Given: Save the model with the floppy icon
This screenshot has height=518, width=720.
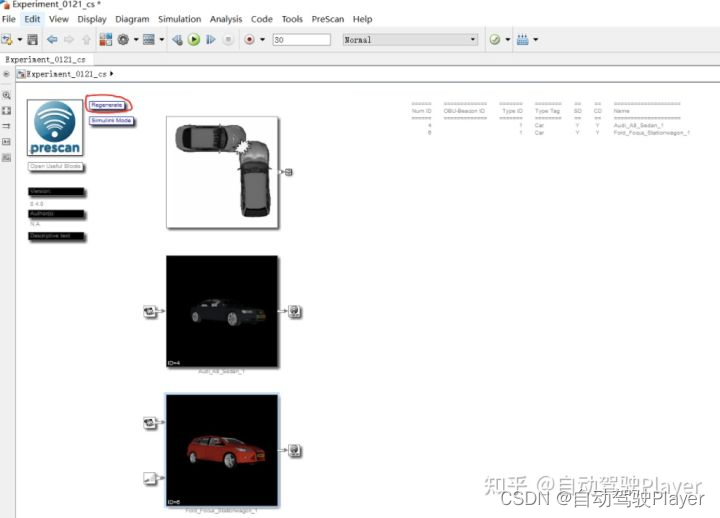Looking at the screenshot, I should click(33, 40).
